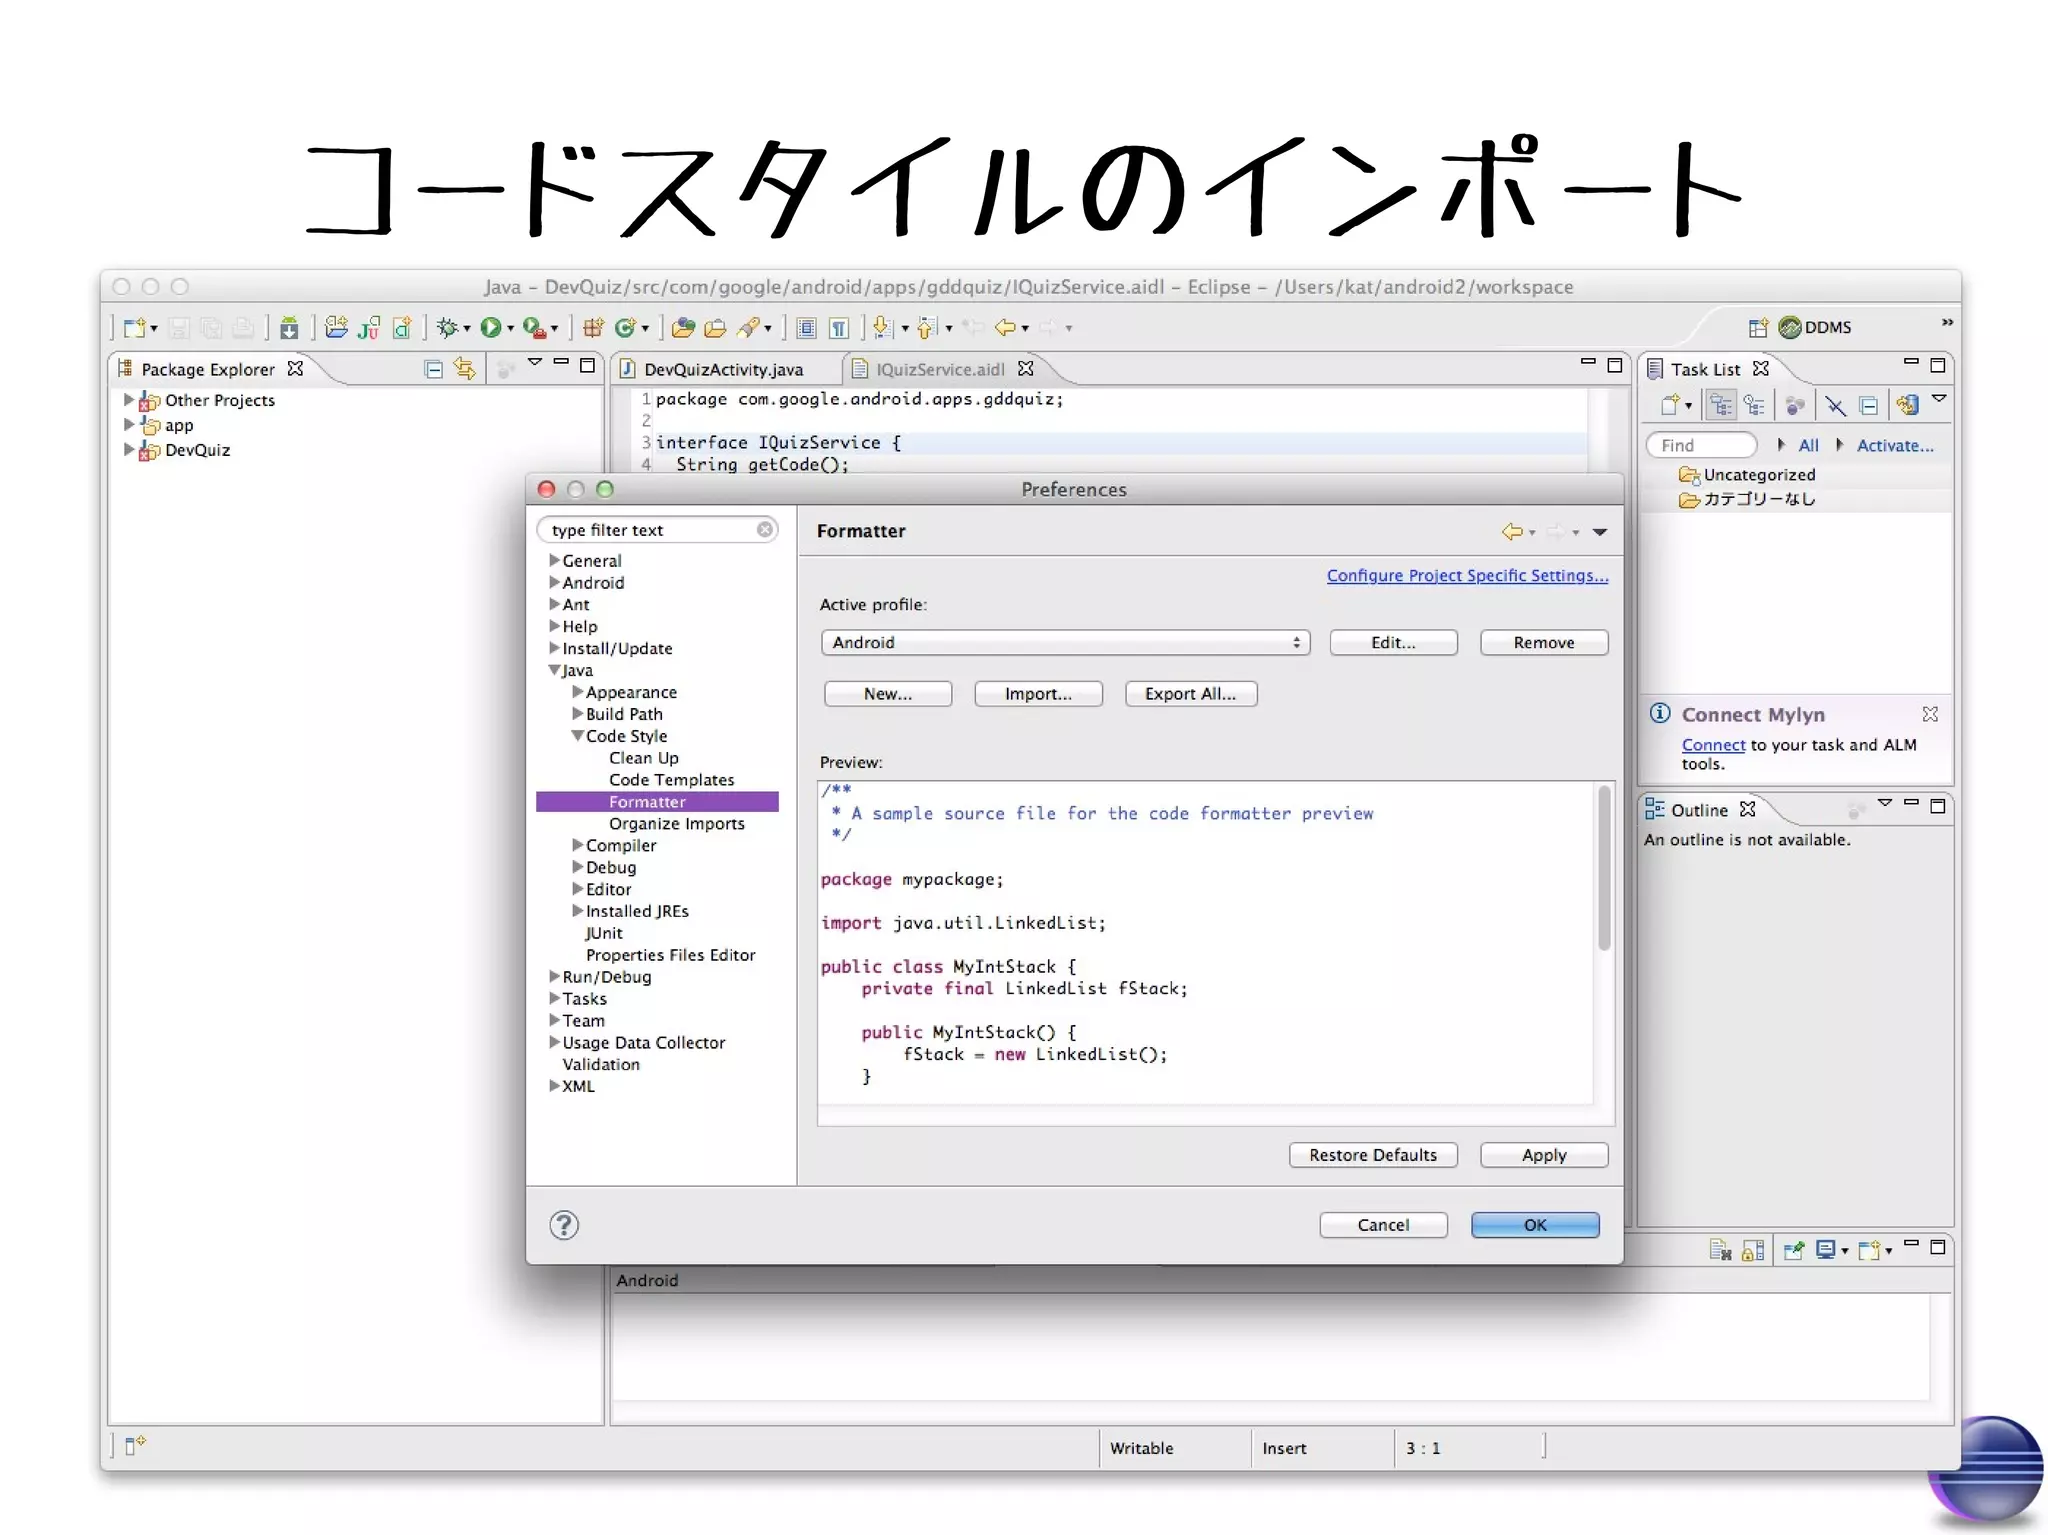Screen dimensions: 2048x1535
Task: Click the New Java Package icon
Action: (x=593, y=327)
